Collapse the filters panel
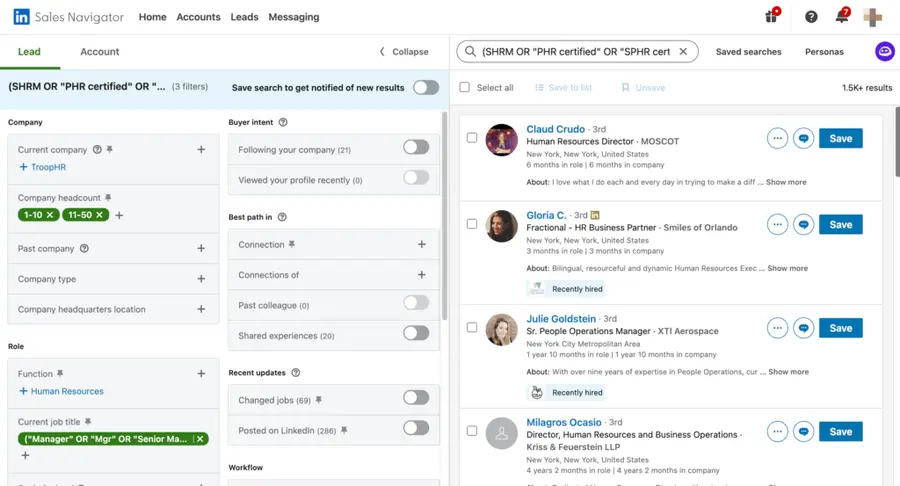The height and width of the screenshot is (486, 900). pos(404,52)
